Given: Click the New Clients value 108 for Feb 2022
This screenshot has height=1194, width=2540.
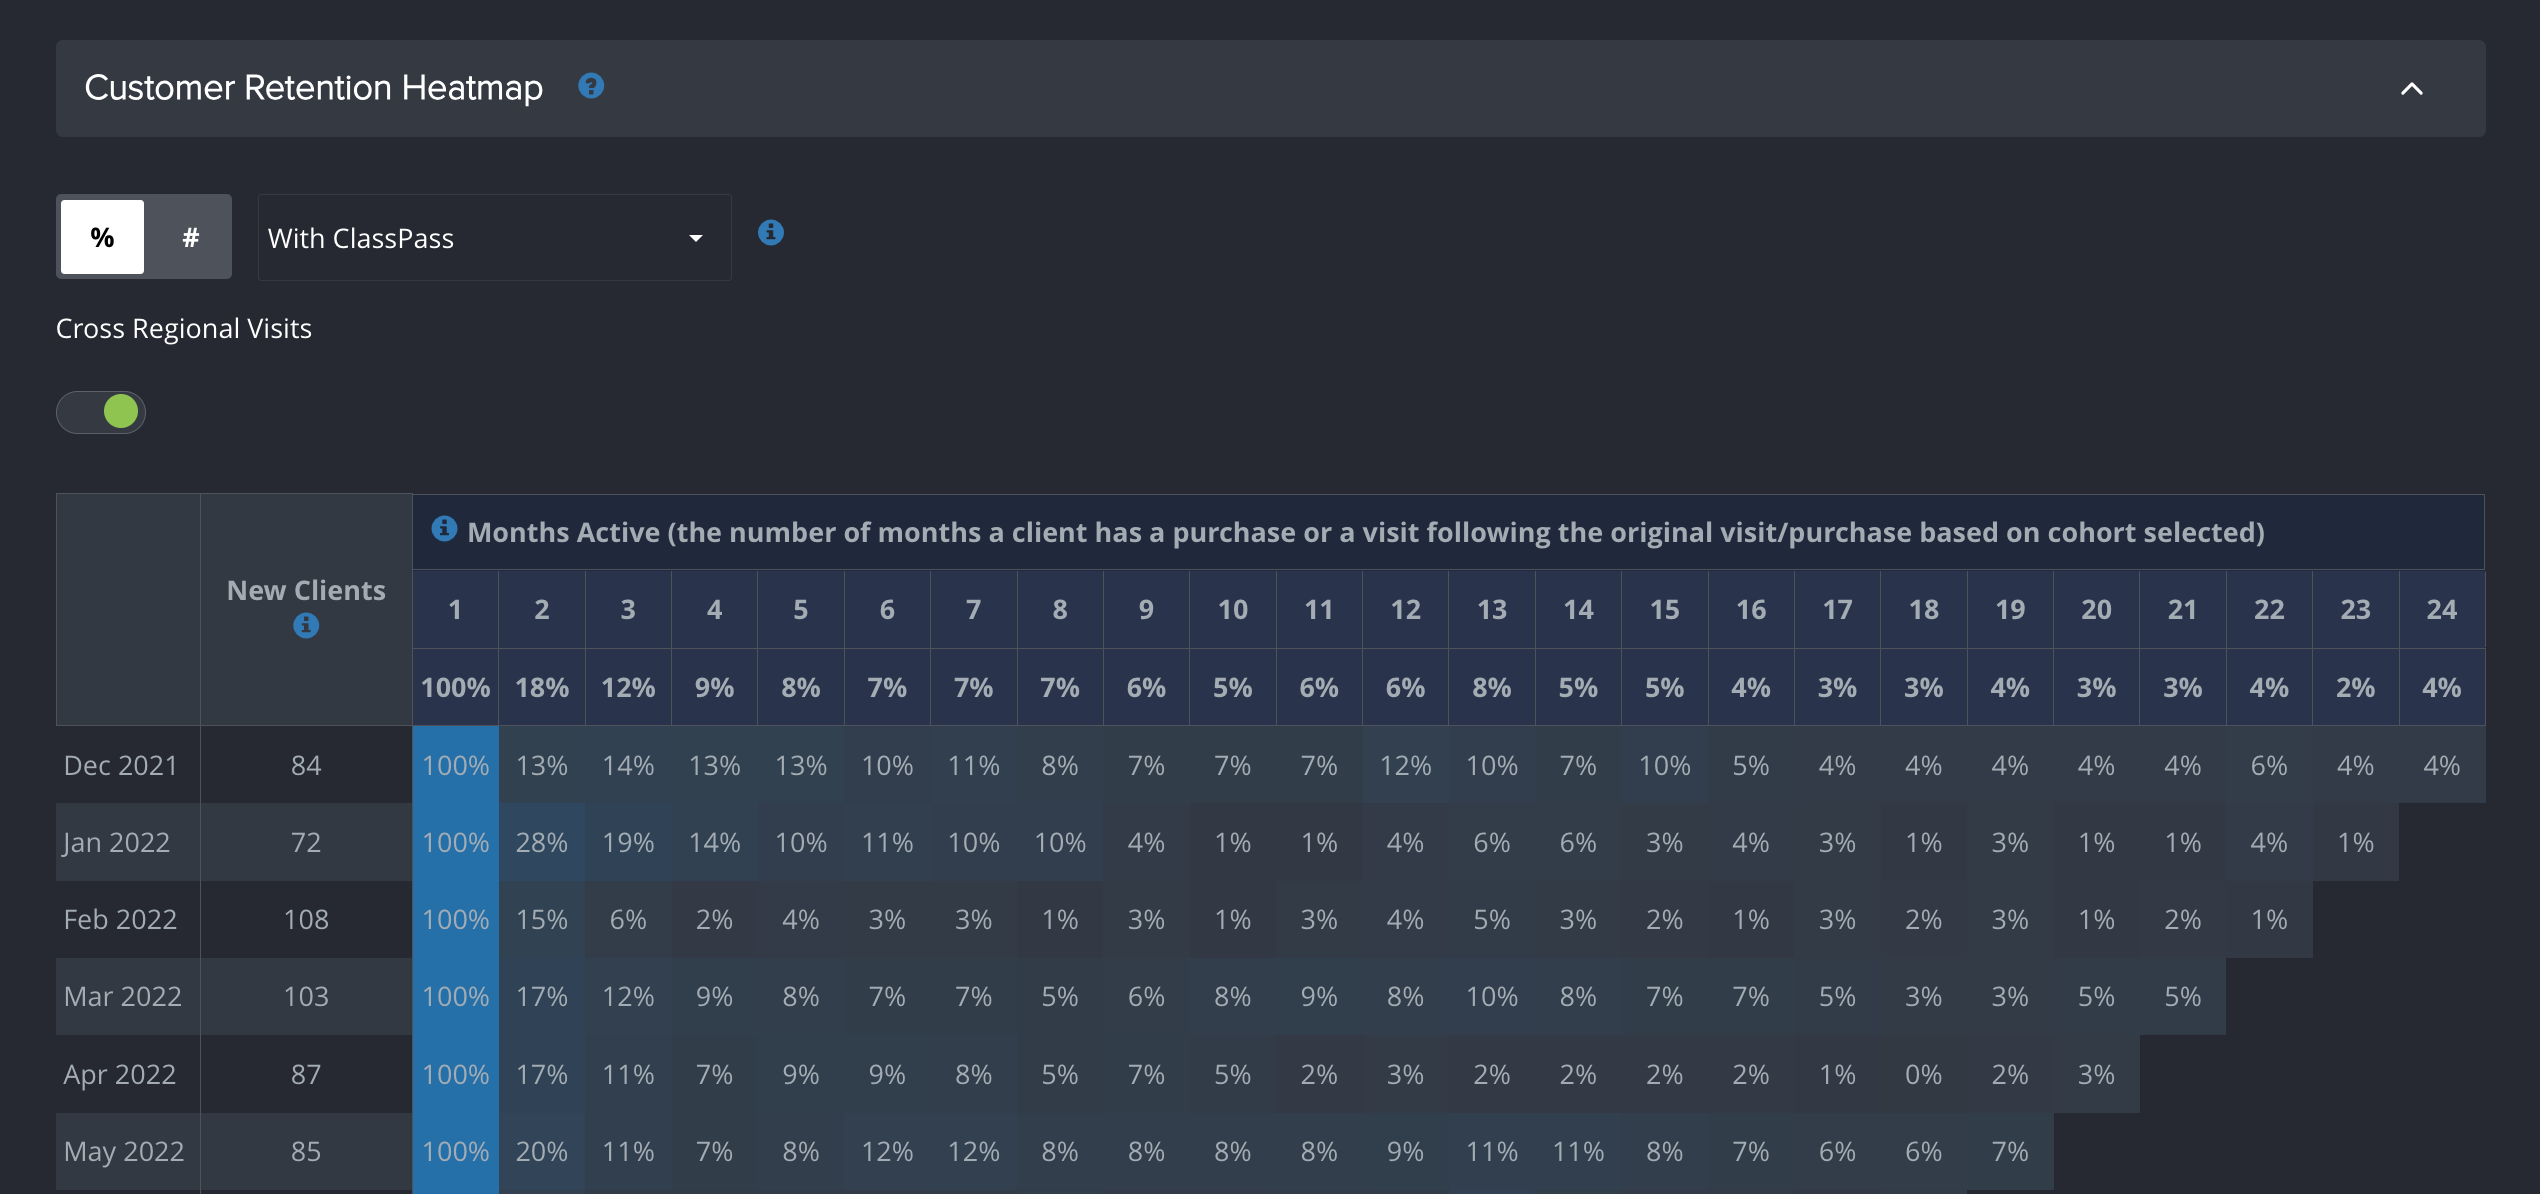Looking at the screenshot, I should [x=306, y=919].
